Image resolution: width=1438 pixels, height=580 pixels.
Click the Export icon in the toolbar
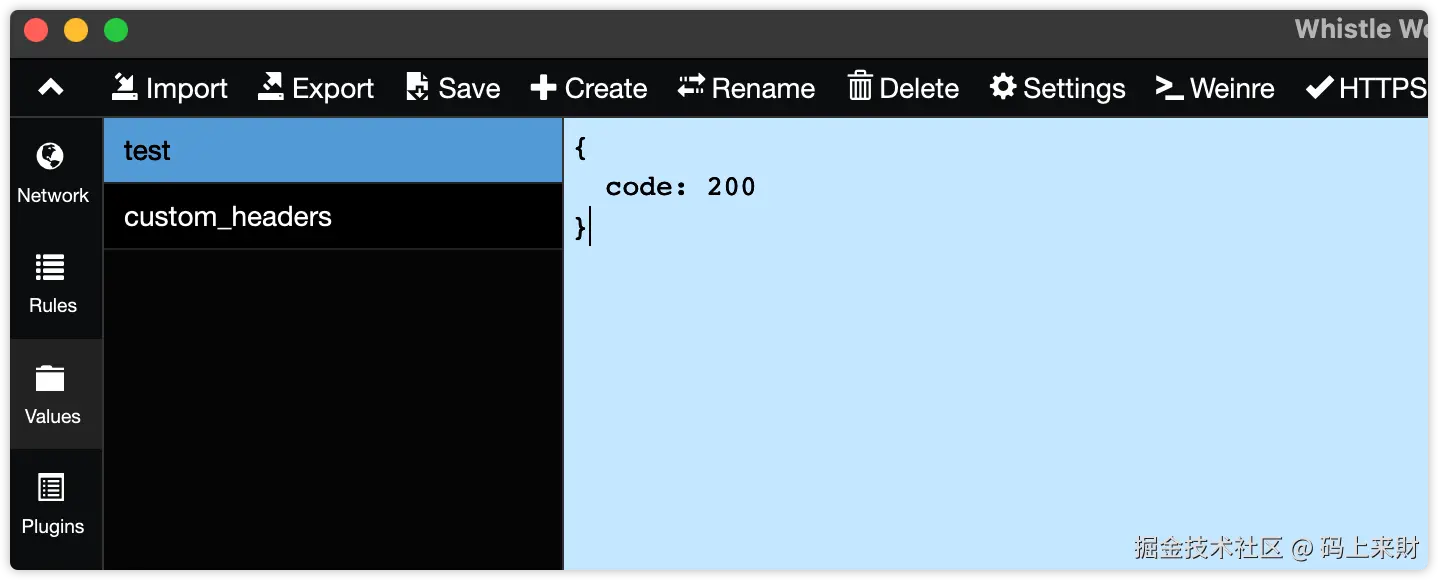[271, 88]
